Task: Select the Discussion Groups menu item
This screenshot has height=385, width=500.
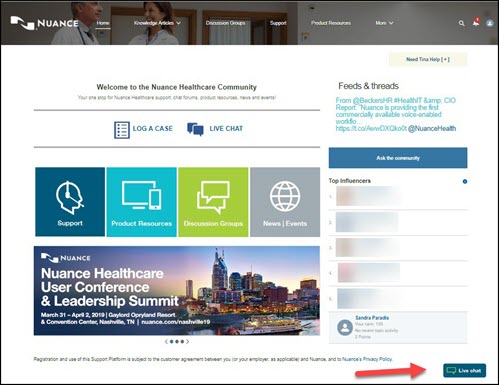Action: click(x=225, y=23)
